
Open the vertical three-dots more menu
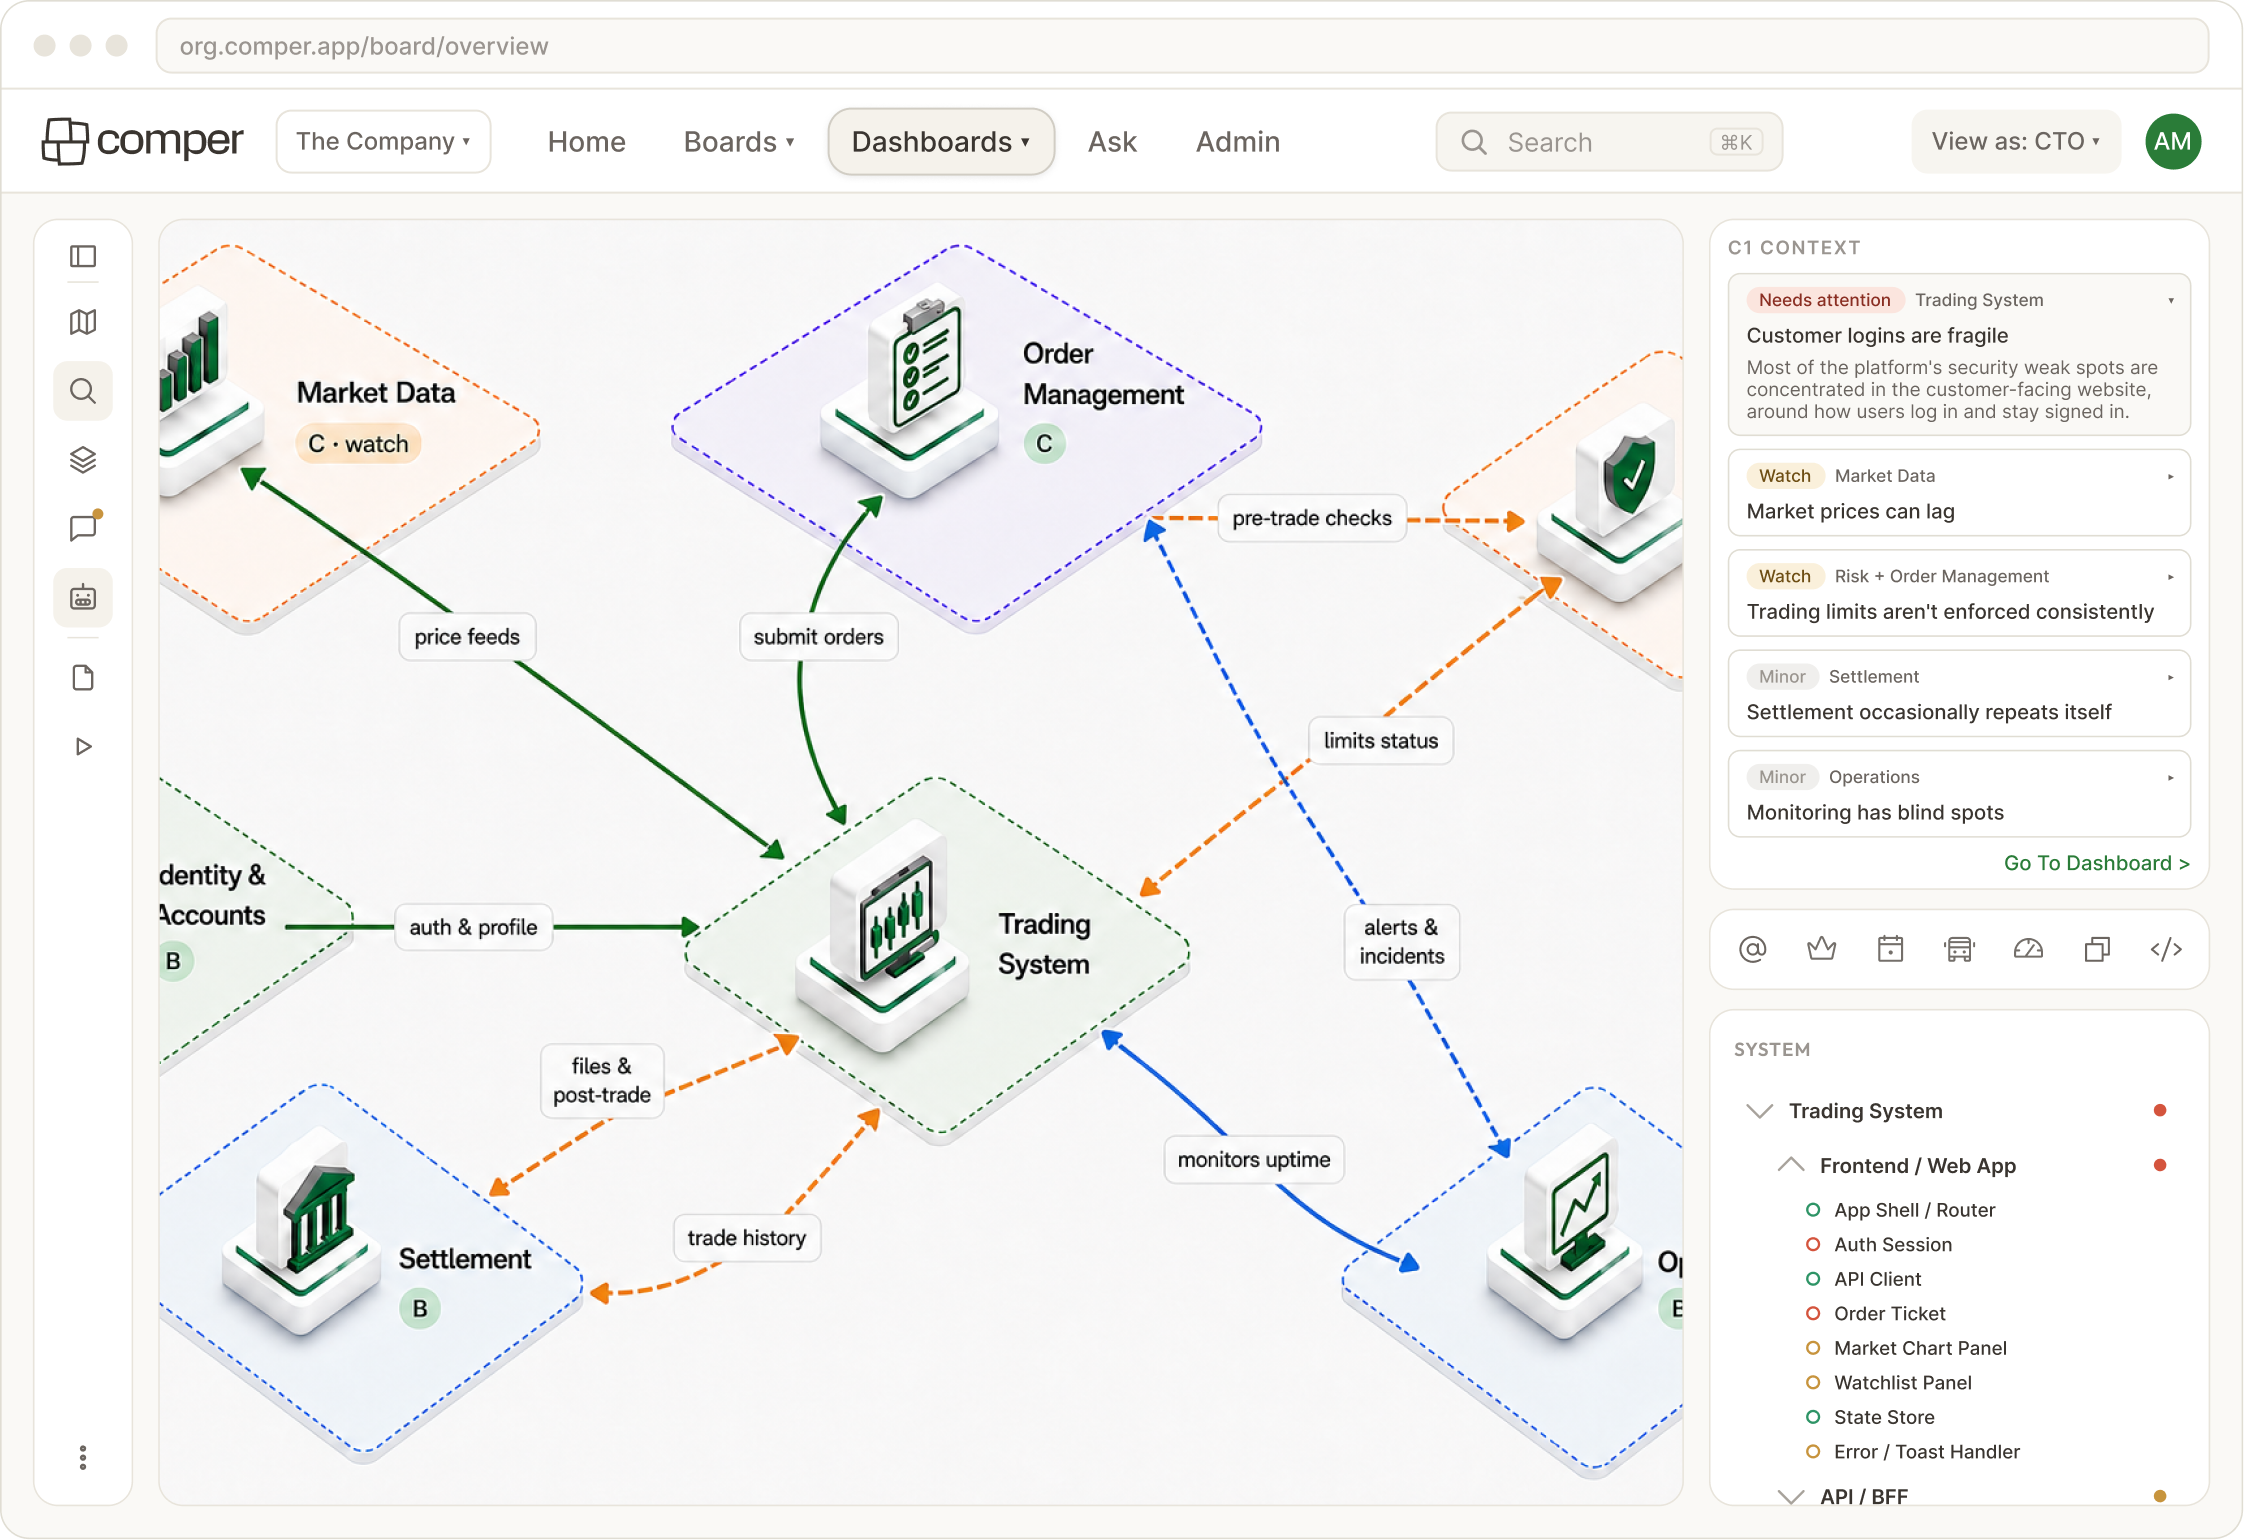[83, 1457]
